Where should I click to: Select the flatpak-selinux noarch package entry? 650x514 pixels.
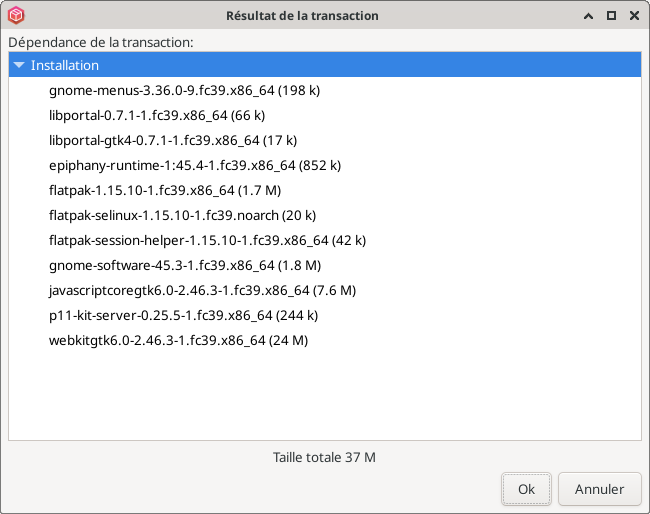click(x=182, y=216)
